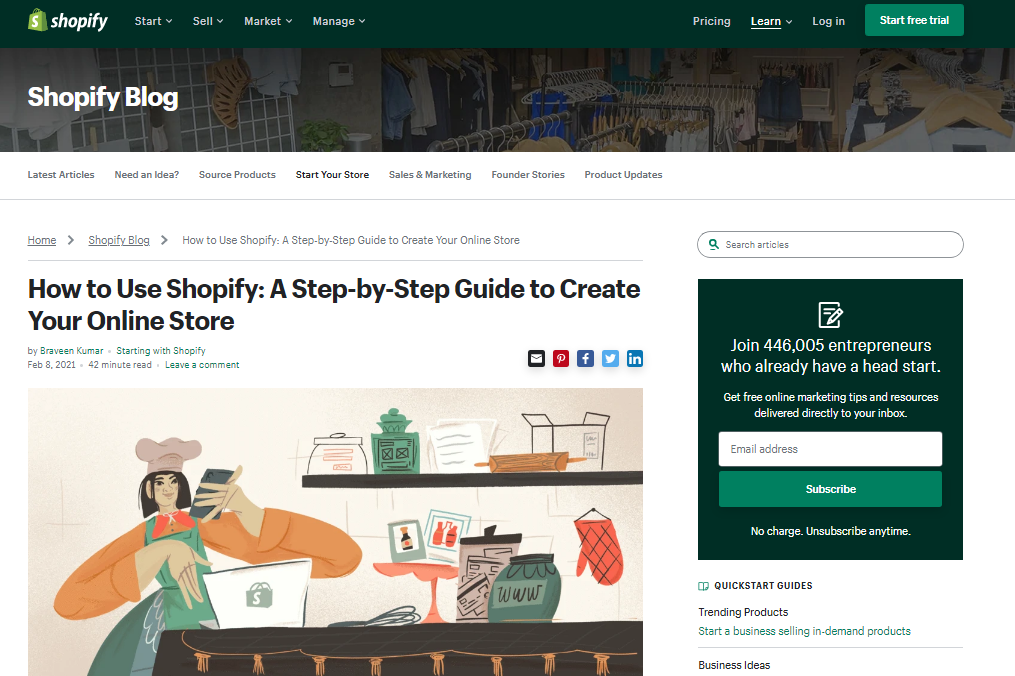Focus the Search articles field
This screenshot has width=1015, height=676.
(x=831, y=244)
